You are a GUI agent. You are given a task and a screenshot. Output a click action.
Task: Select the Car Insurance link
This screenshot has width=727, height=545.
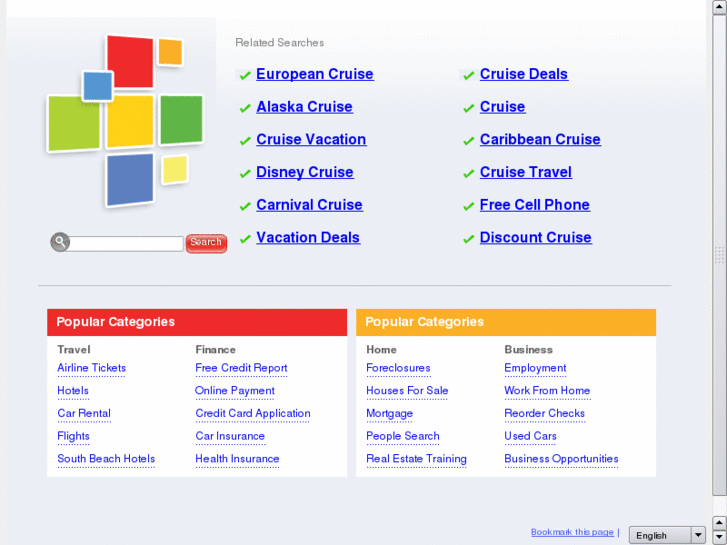point(230,436)
